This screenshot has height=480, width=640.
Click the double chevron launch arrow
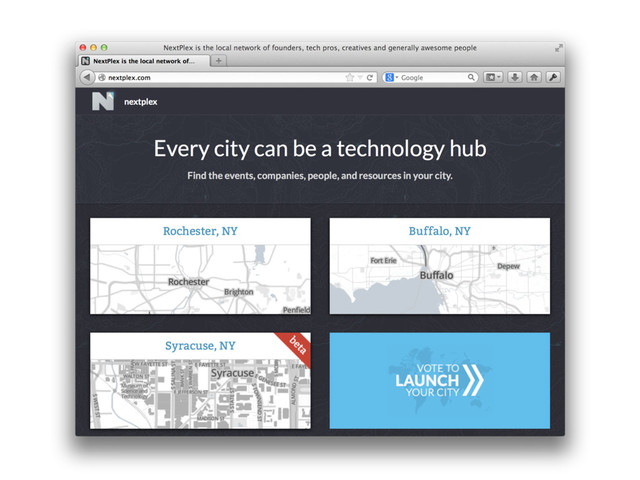coord(473,380)
